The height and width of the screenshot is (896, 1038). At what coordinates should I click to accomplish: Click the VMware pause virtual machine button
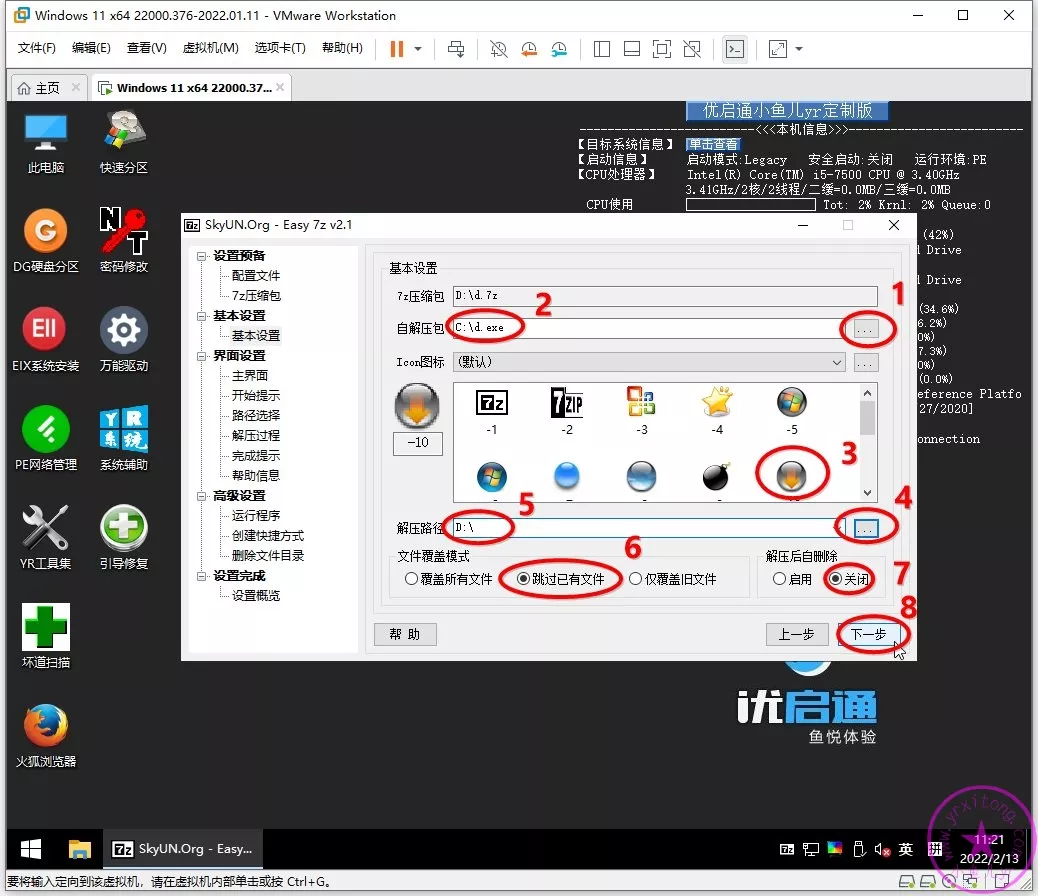click(x=397, y=48)
